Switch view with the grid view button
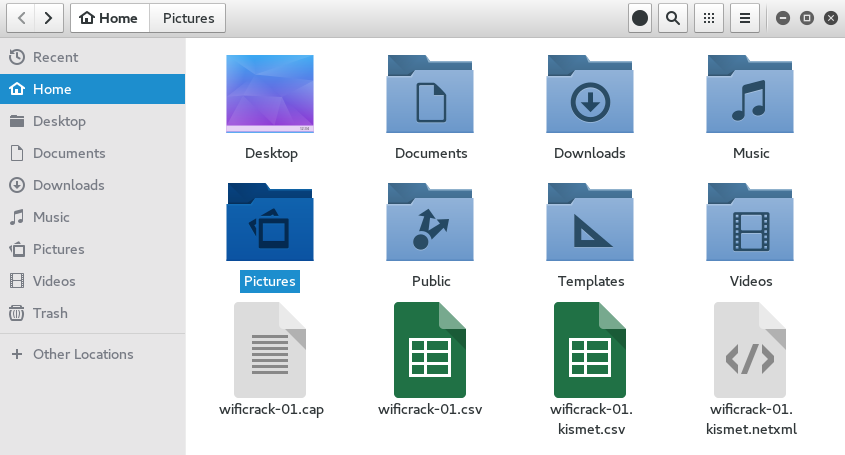Screen dimensions: 845x455 (709, 18)
